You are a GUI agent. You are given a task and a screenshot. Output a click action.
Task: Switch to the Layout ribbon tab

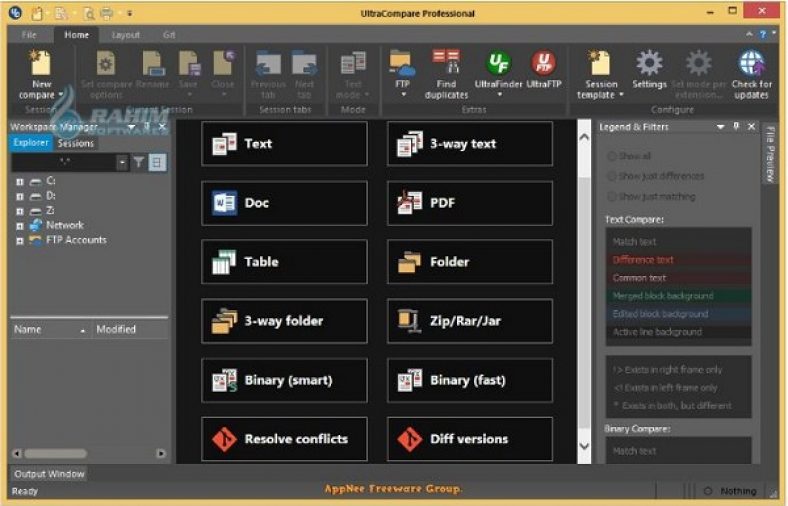point(126,35)
